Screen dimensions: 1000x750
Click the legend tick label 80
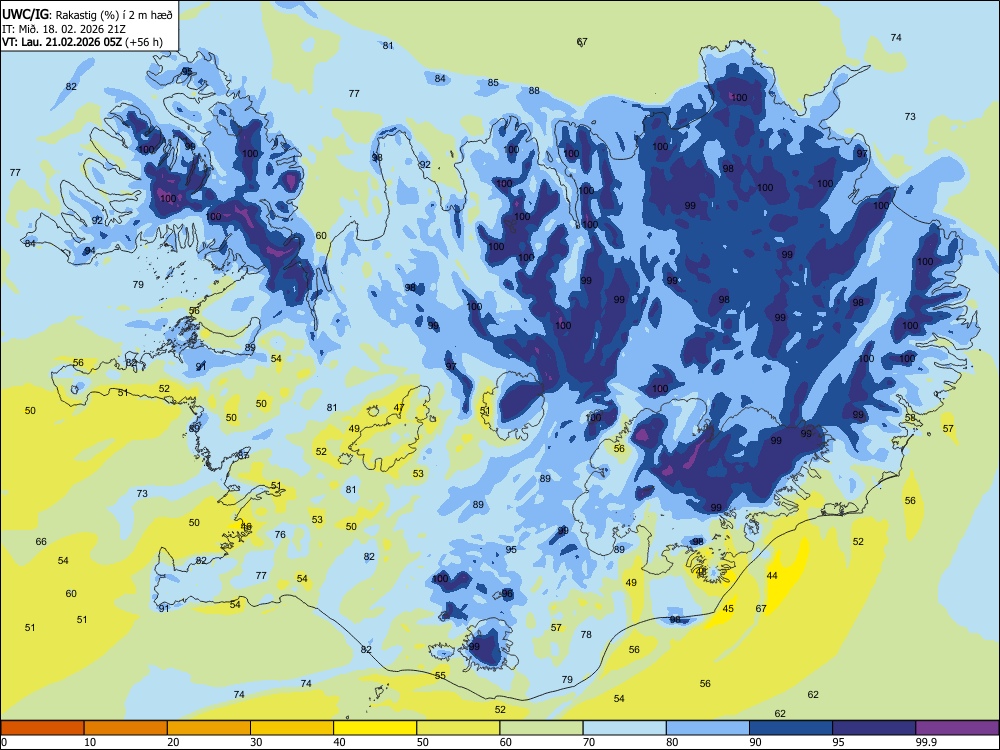tap(672, 742)
